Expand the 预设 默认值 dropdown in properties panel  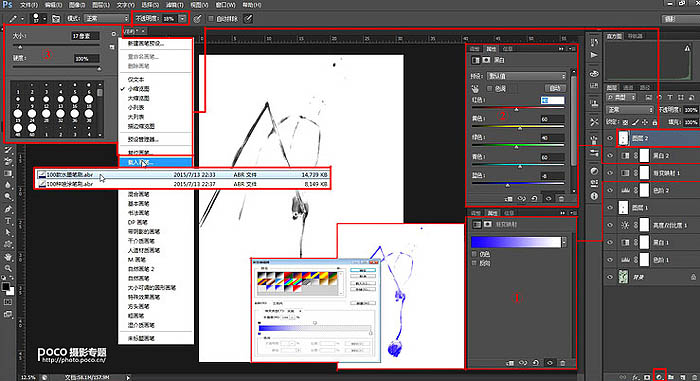click(x=526, y=76)
